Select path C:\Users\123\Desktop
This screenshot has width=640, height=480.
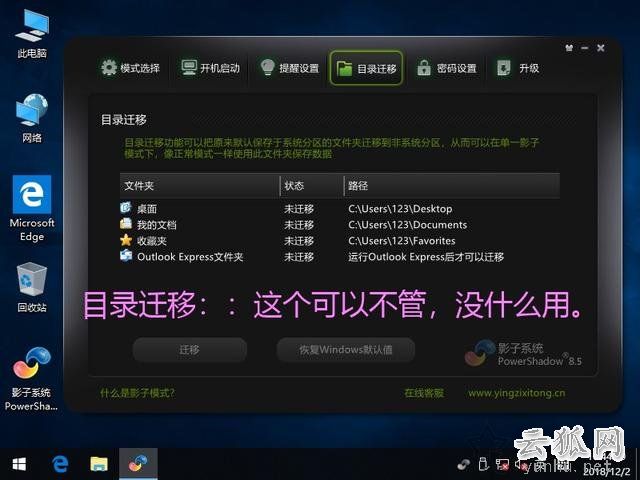coord(400,209)
